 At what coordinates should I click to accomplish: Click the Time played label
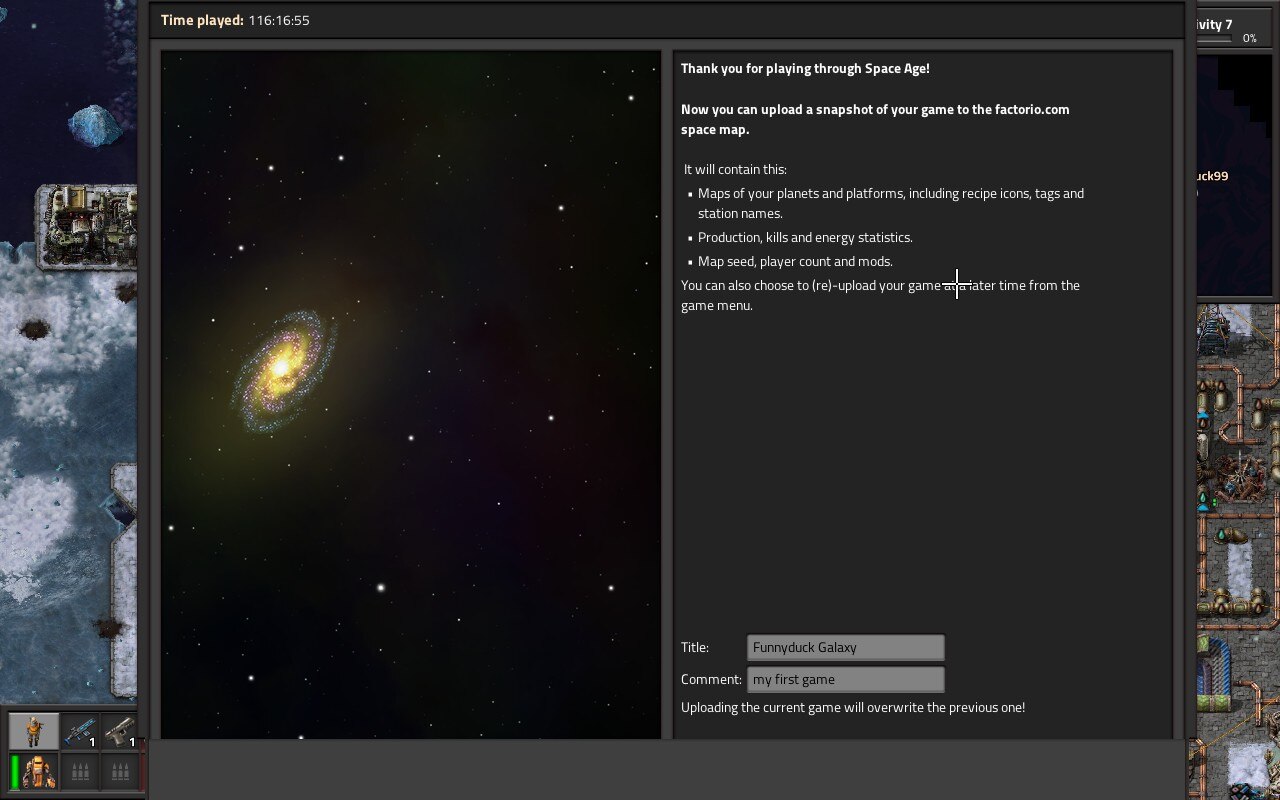point(202,20)
